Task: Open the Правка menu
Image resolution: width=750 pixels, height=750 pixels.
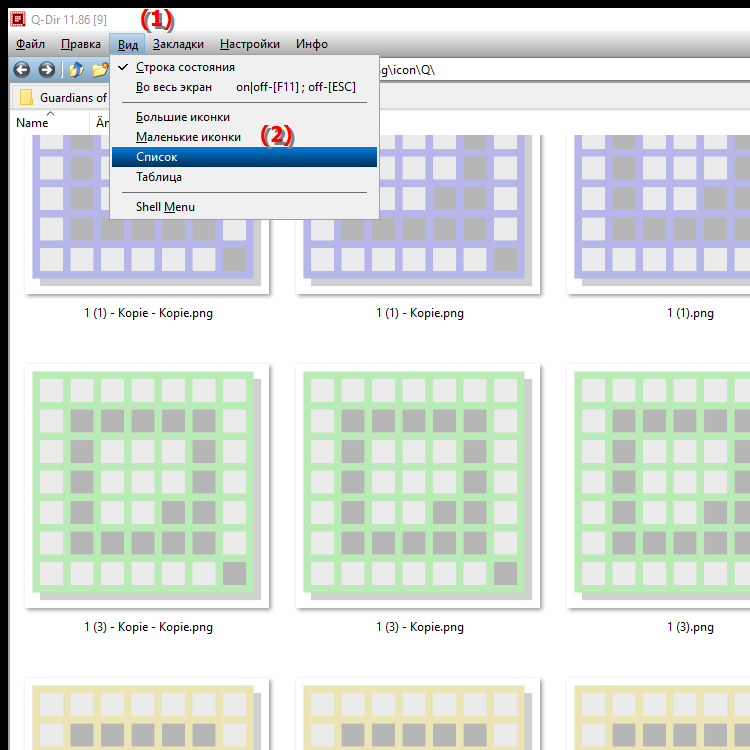Action: click(x=81, y=44)
